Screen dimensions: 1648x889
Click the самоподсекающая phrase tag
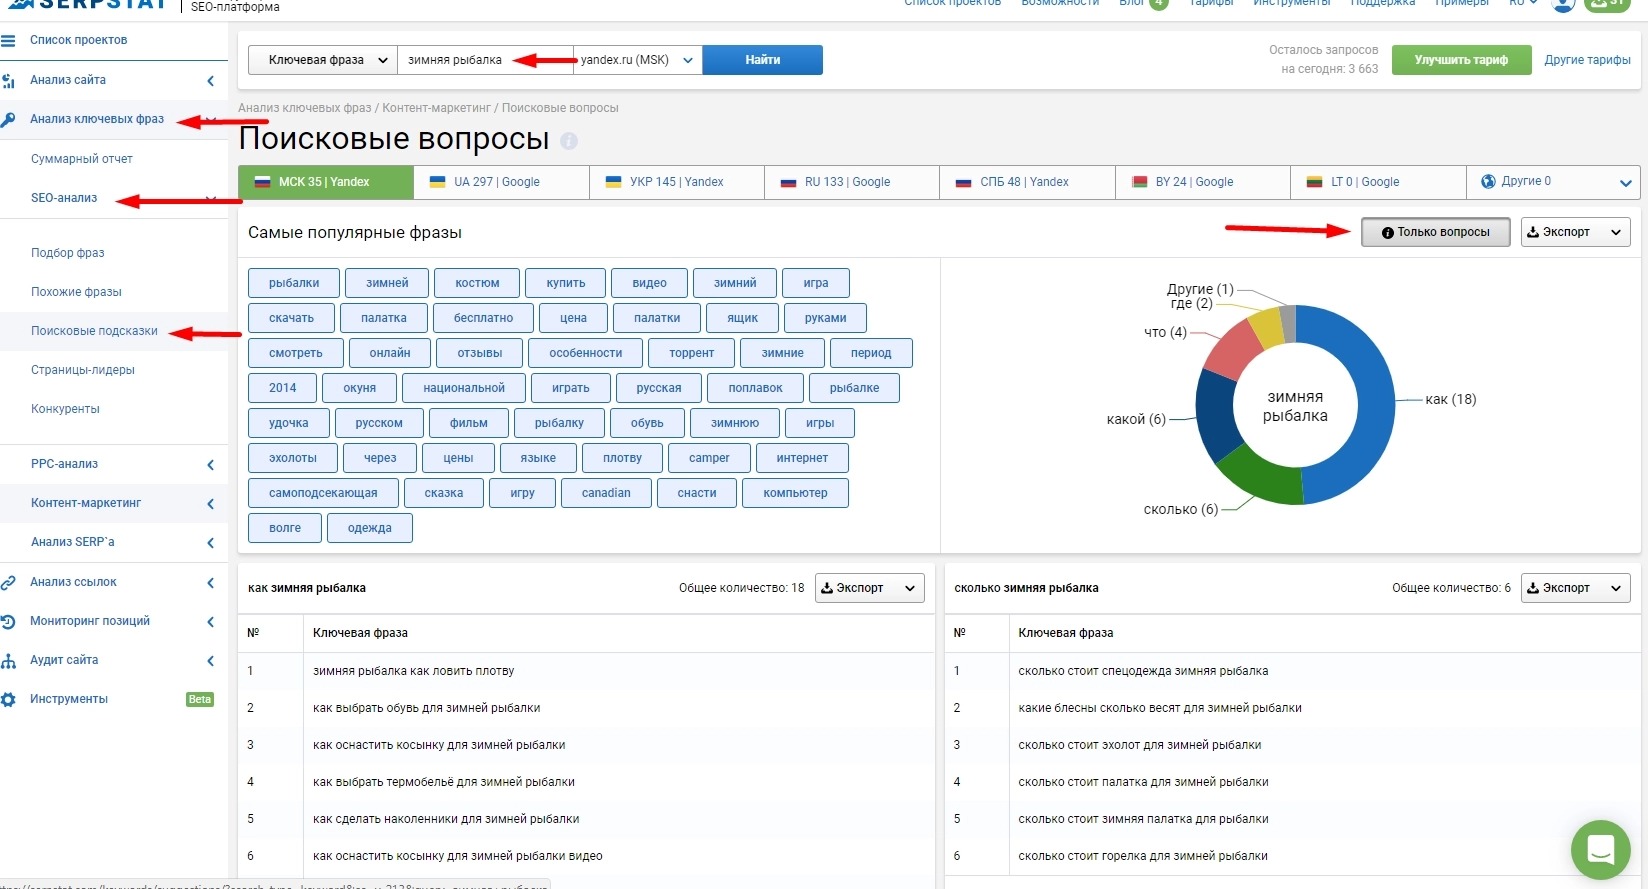click(323, 493)
